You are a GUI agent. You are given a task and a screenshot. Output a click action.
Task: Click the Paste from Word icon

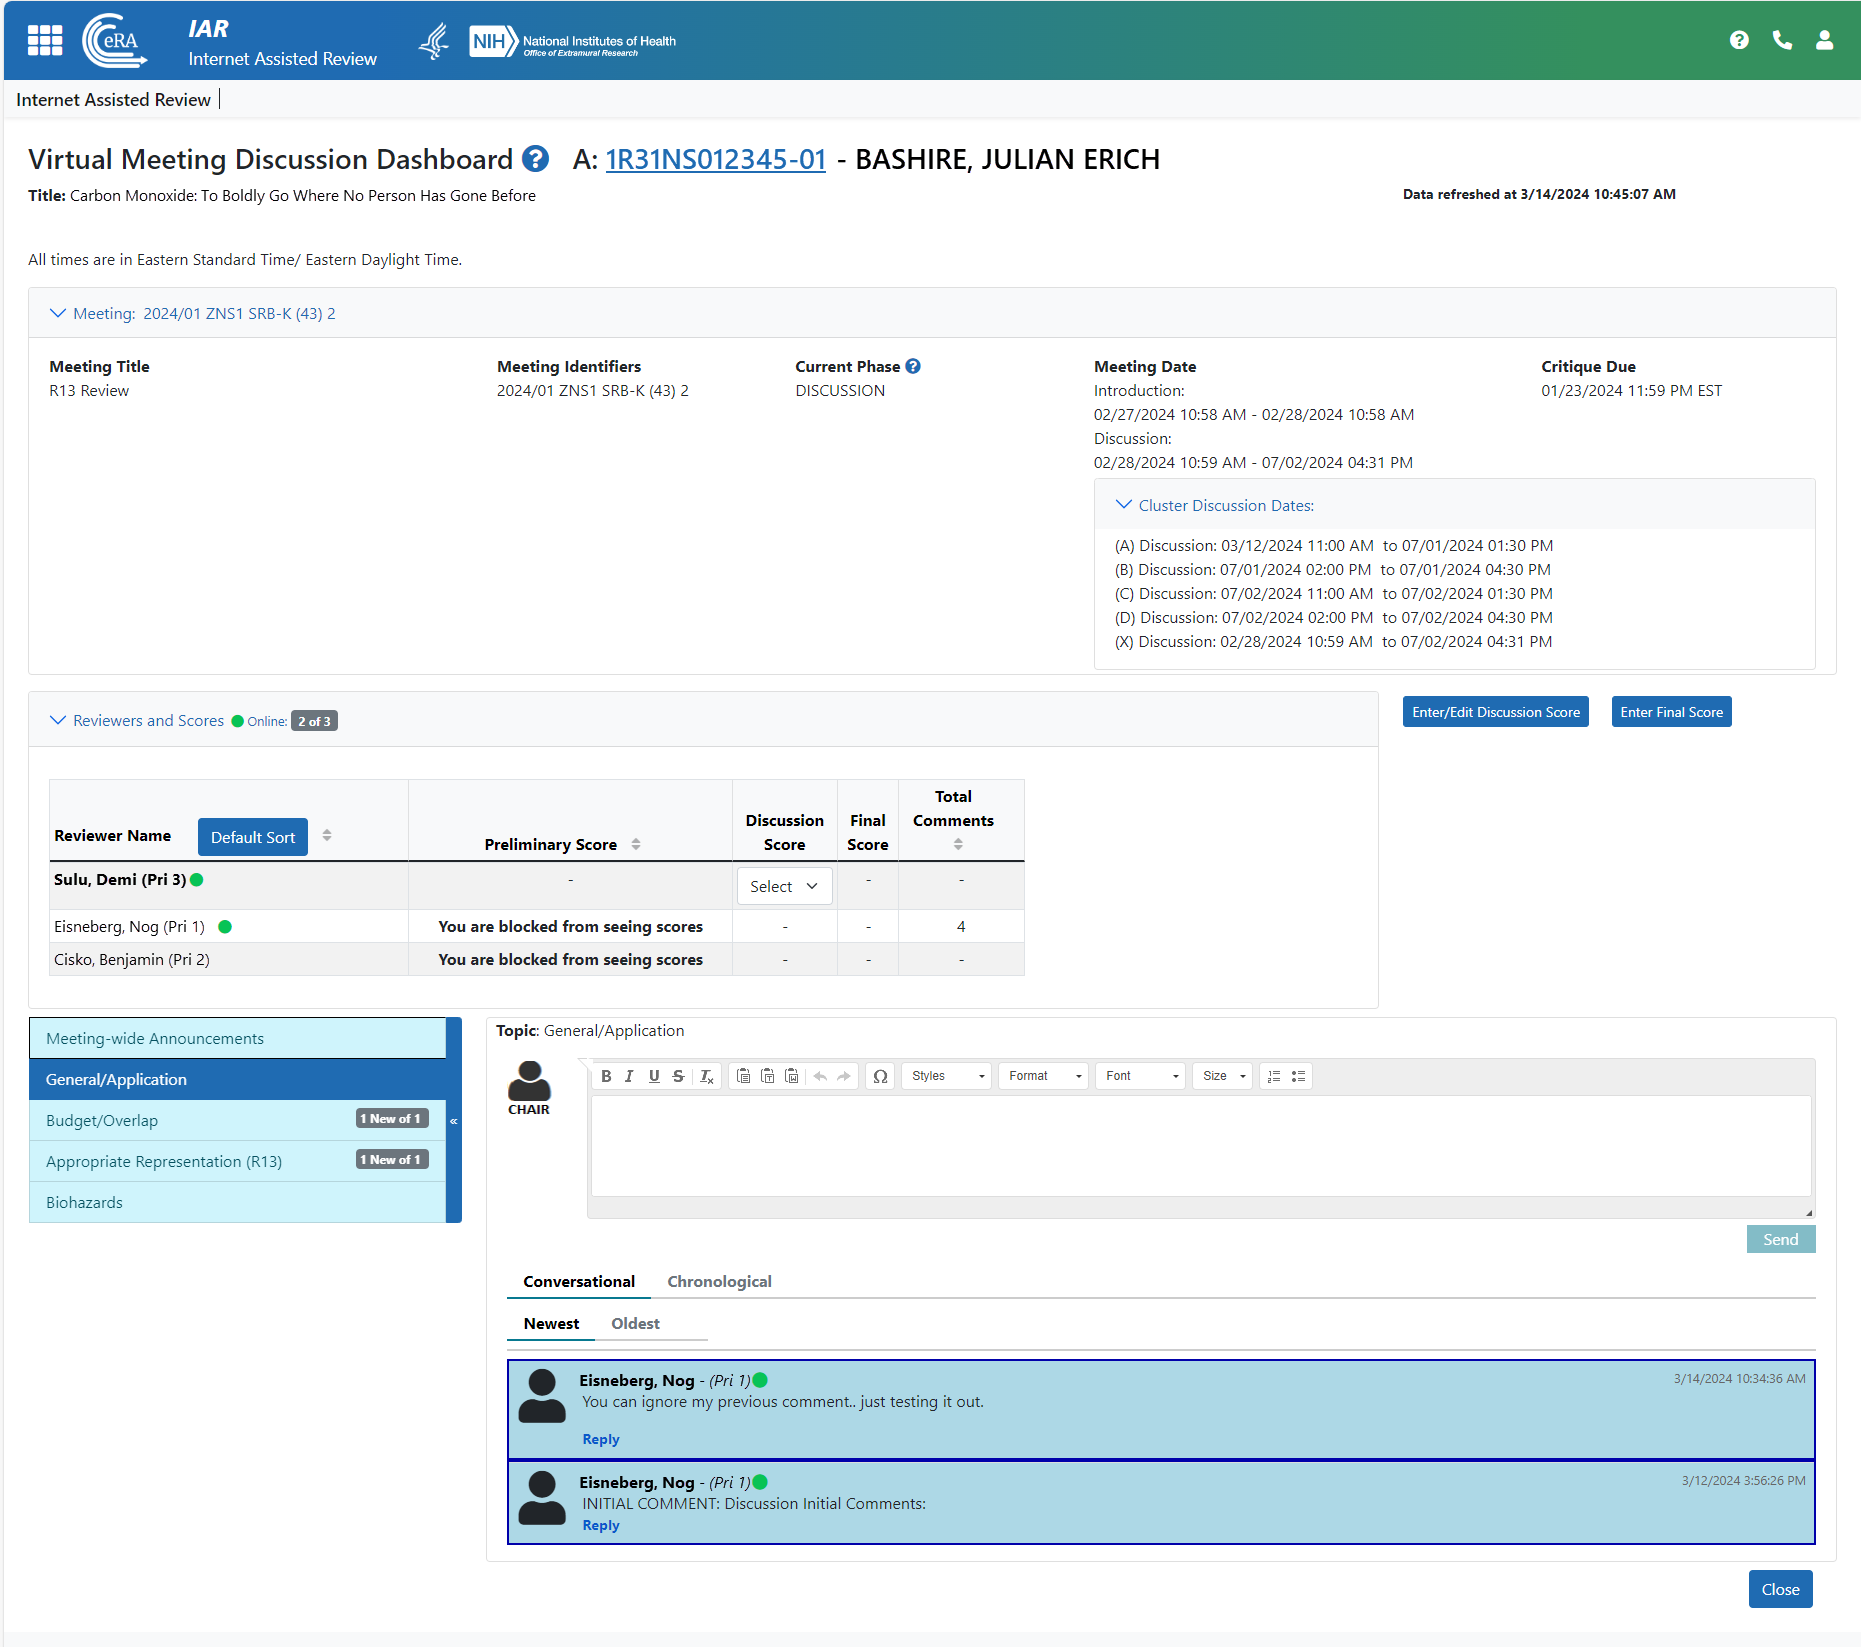click(791, 1076)
